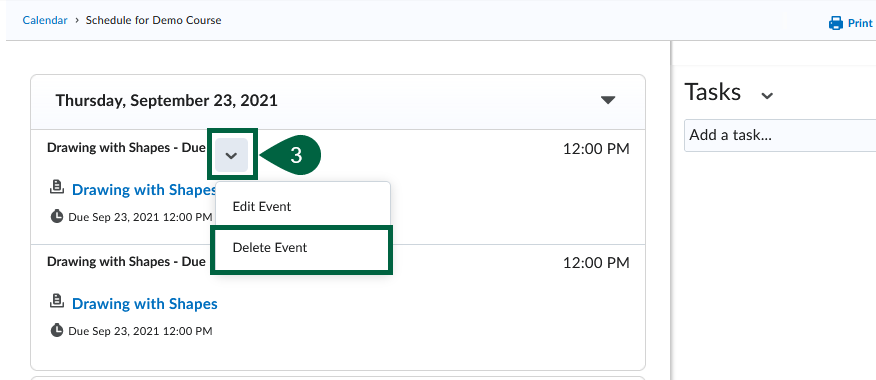876x380 pixels.
Task: Open first Drawing with Shapes link
Action: [x=144, y=190]
